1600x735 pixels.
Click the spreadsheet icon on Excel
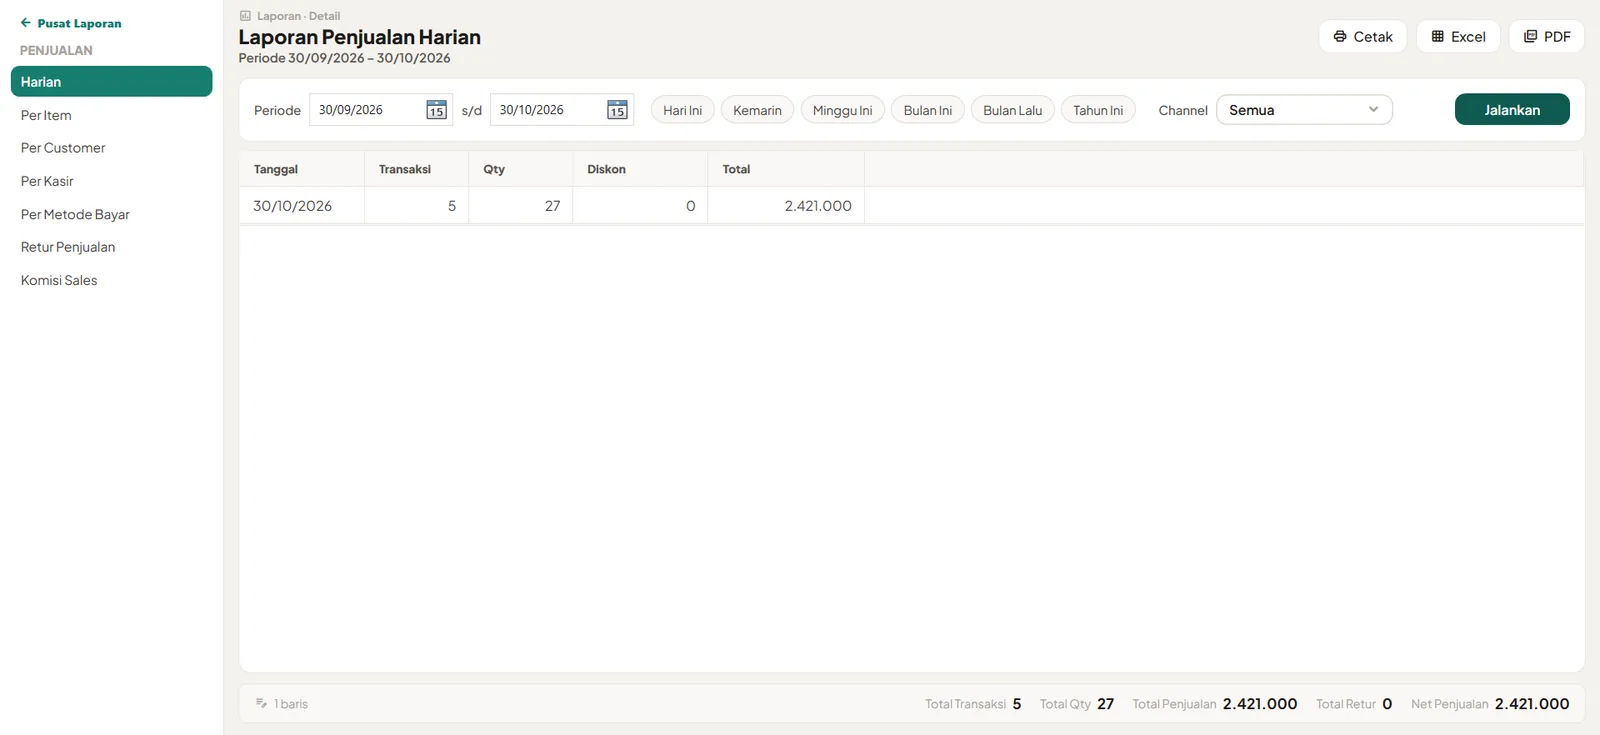click(1438, 36)
